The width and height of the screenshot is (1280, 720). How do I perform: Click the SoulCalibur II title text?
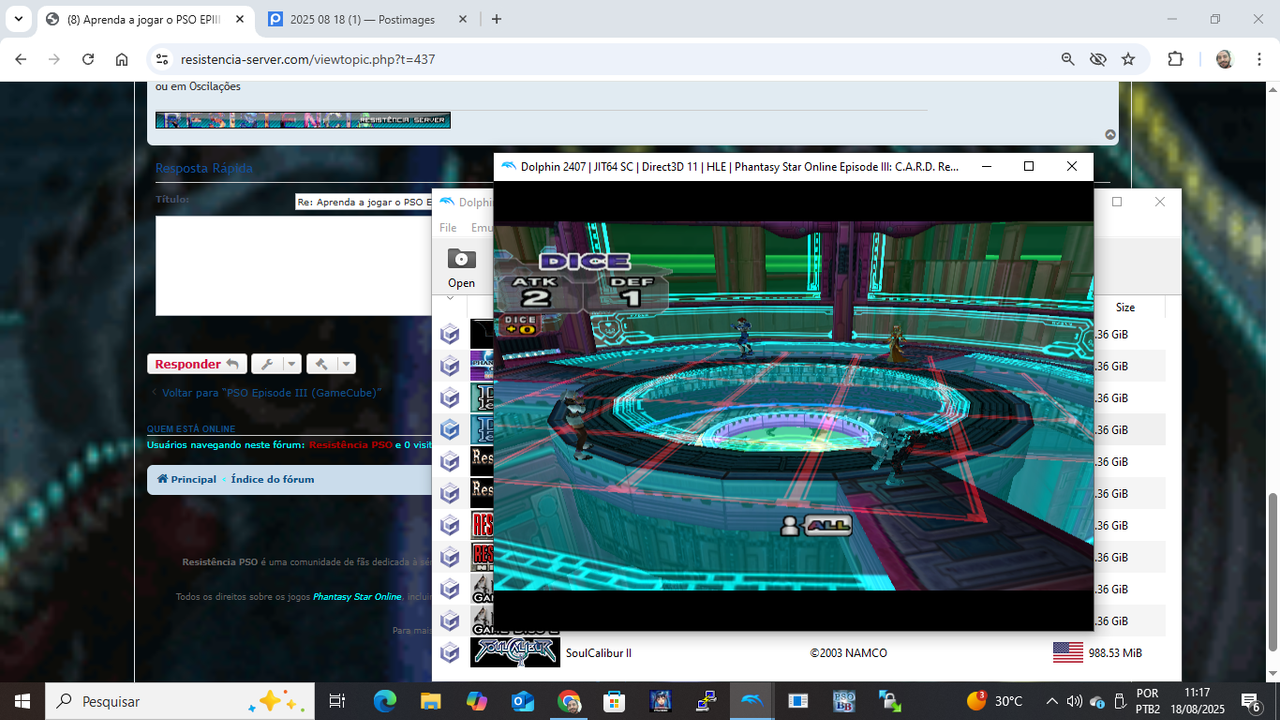[598, 653]
